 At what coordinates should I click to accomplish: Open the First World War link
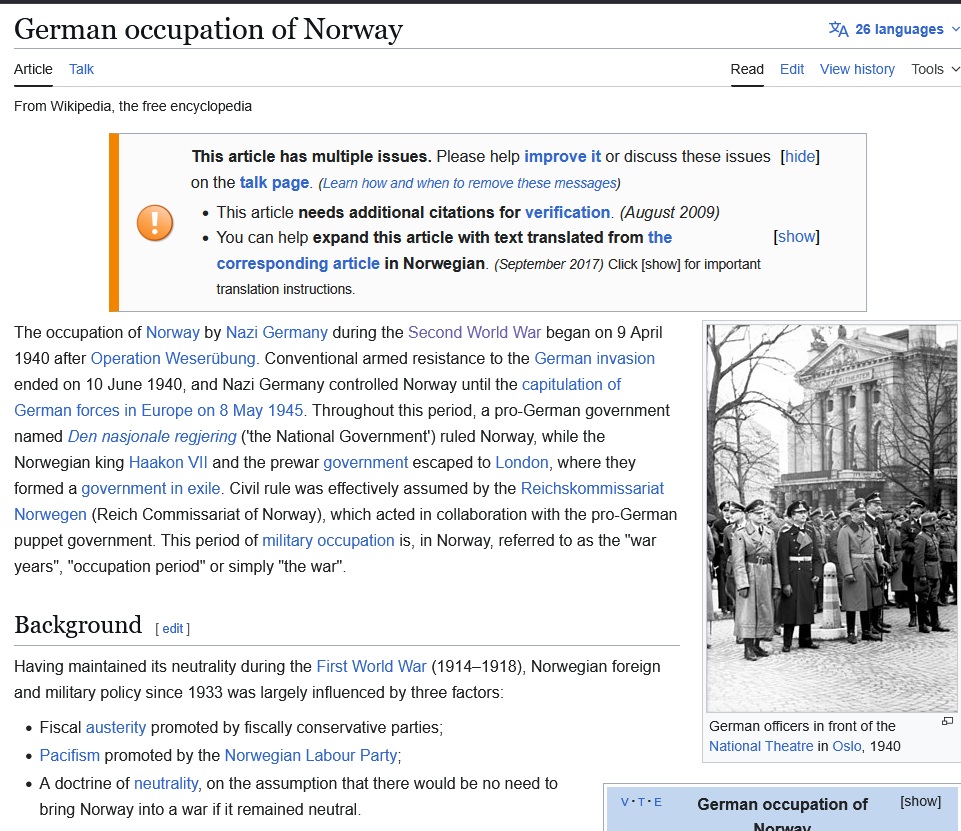coord(371,666)
